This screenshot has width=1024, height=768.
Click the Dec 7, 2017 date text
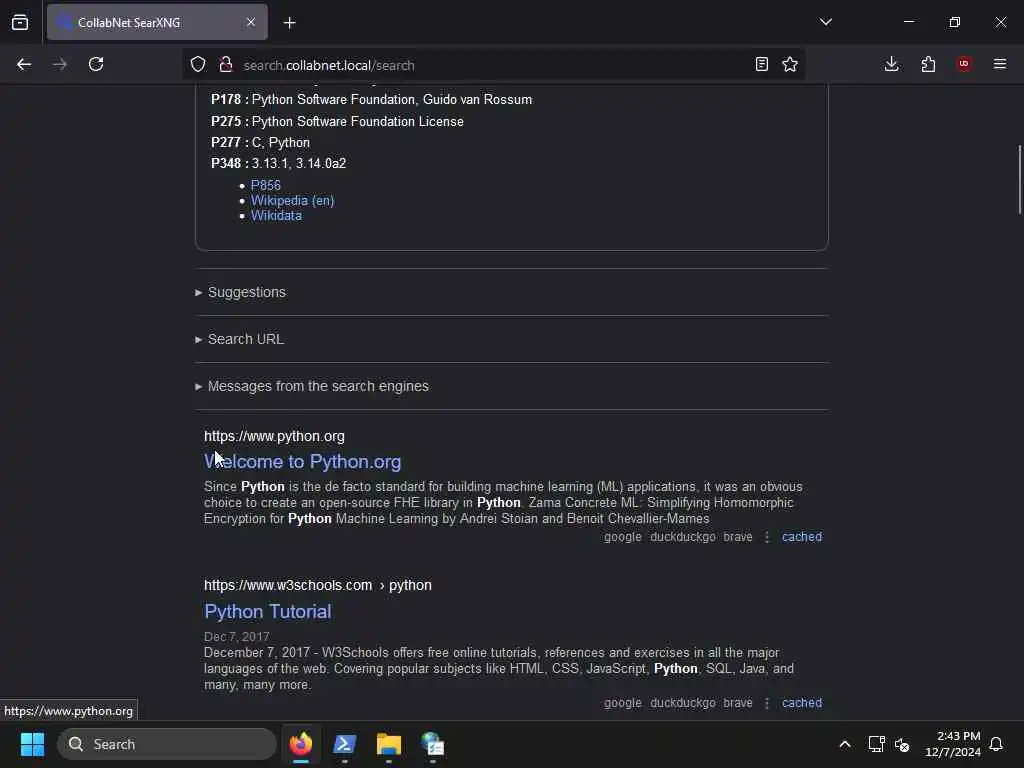pos(236,637)
